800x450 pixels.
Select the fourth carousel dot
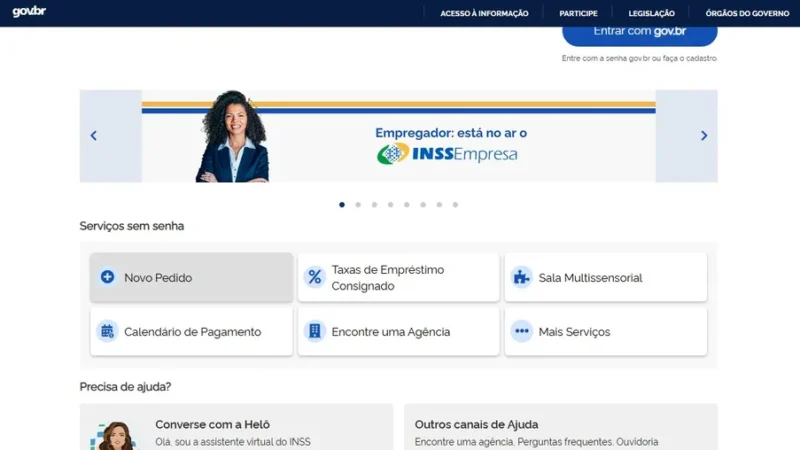pos(390,205)
